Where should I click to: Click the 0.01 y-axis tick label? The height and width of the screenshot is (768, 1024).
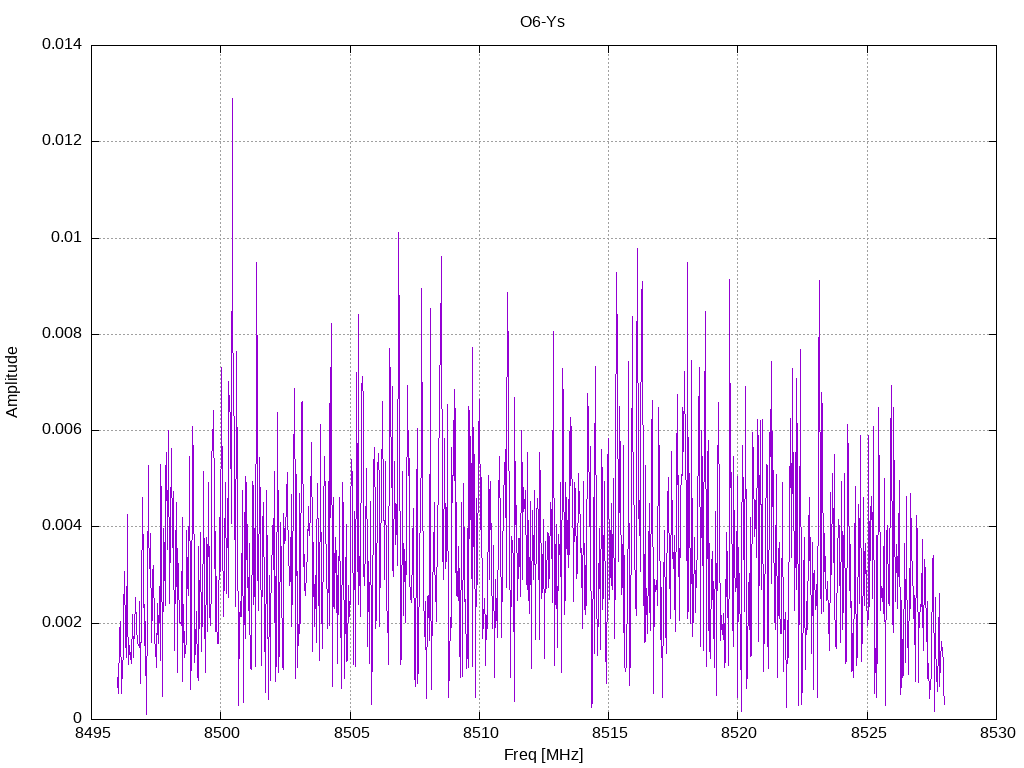coord(67,237)
